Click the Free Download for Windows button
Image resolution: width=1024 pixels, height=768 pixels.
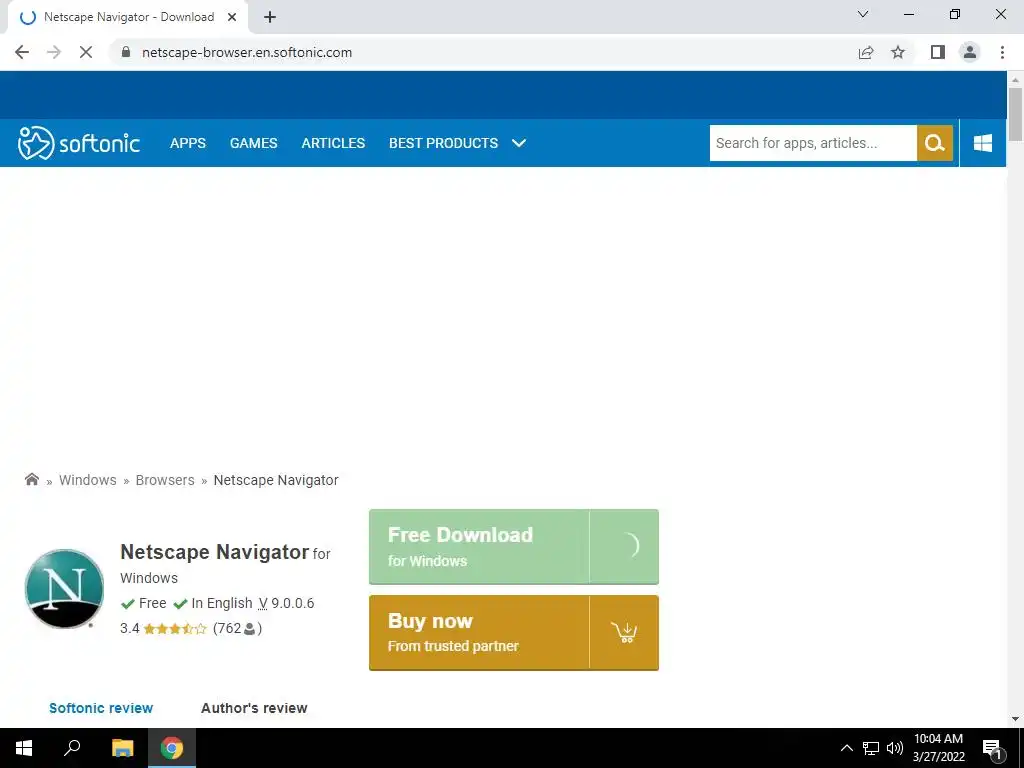pos(513,547)
